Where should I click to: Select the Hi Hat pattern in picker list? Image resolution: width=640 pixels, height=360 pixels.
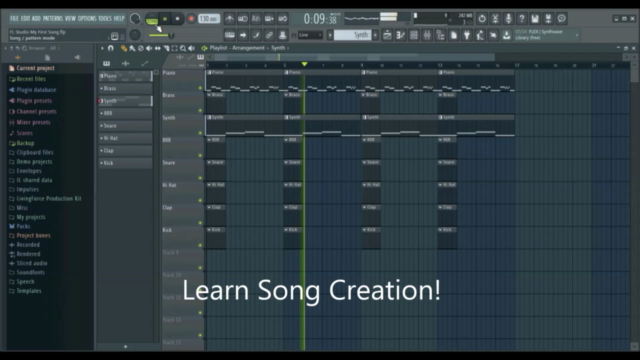[x=126, y=138]
